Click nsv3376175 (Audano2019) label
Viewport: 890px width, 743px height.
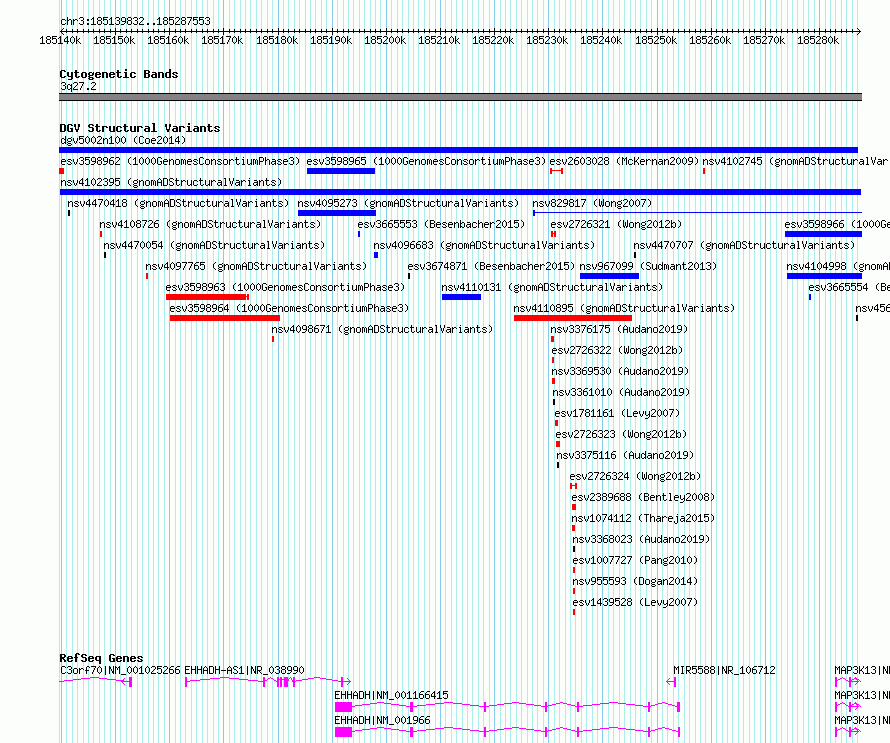coord(619,329)
